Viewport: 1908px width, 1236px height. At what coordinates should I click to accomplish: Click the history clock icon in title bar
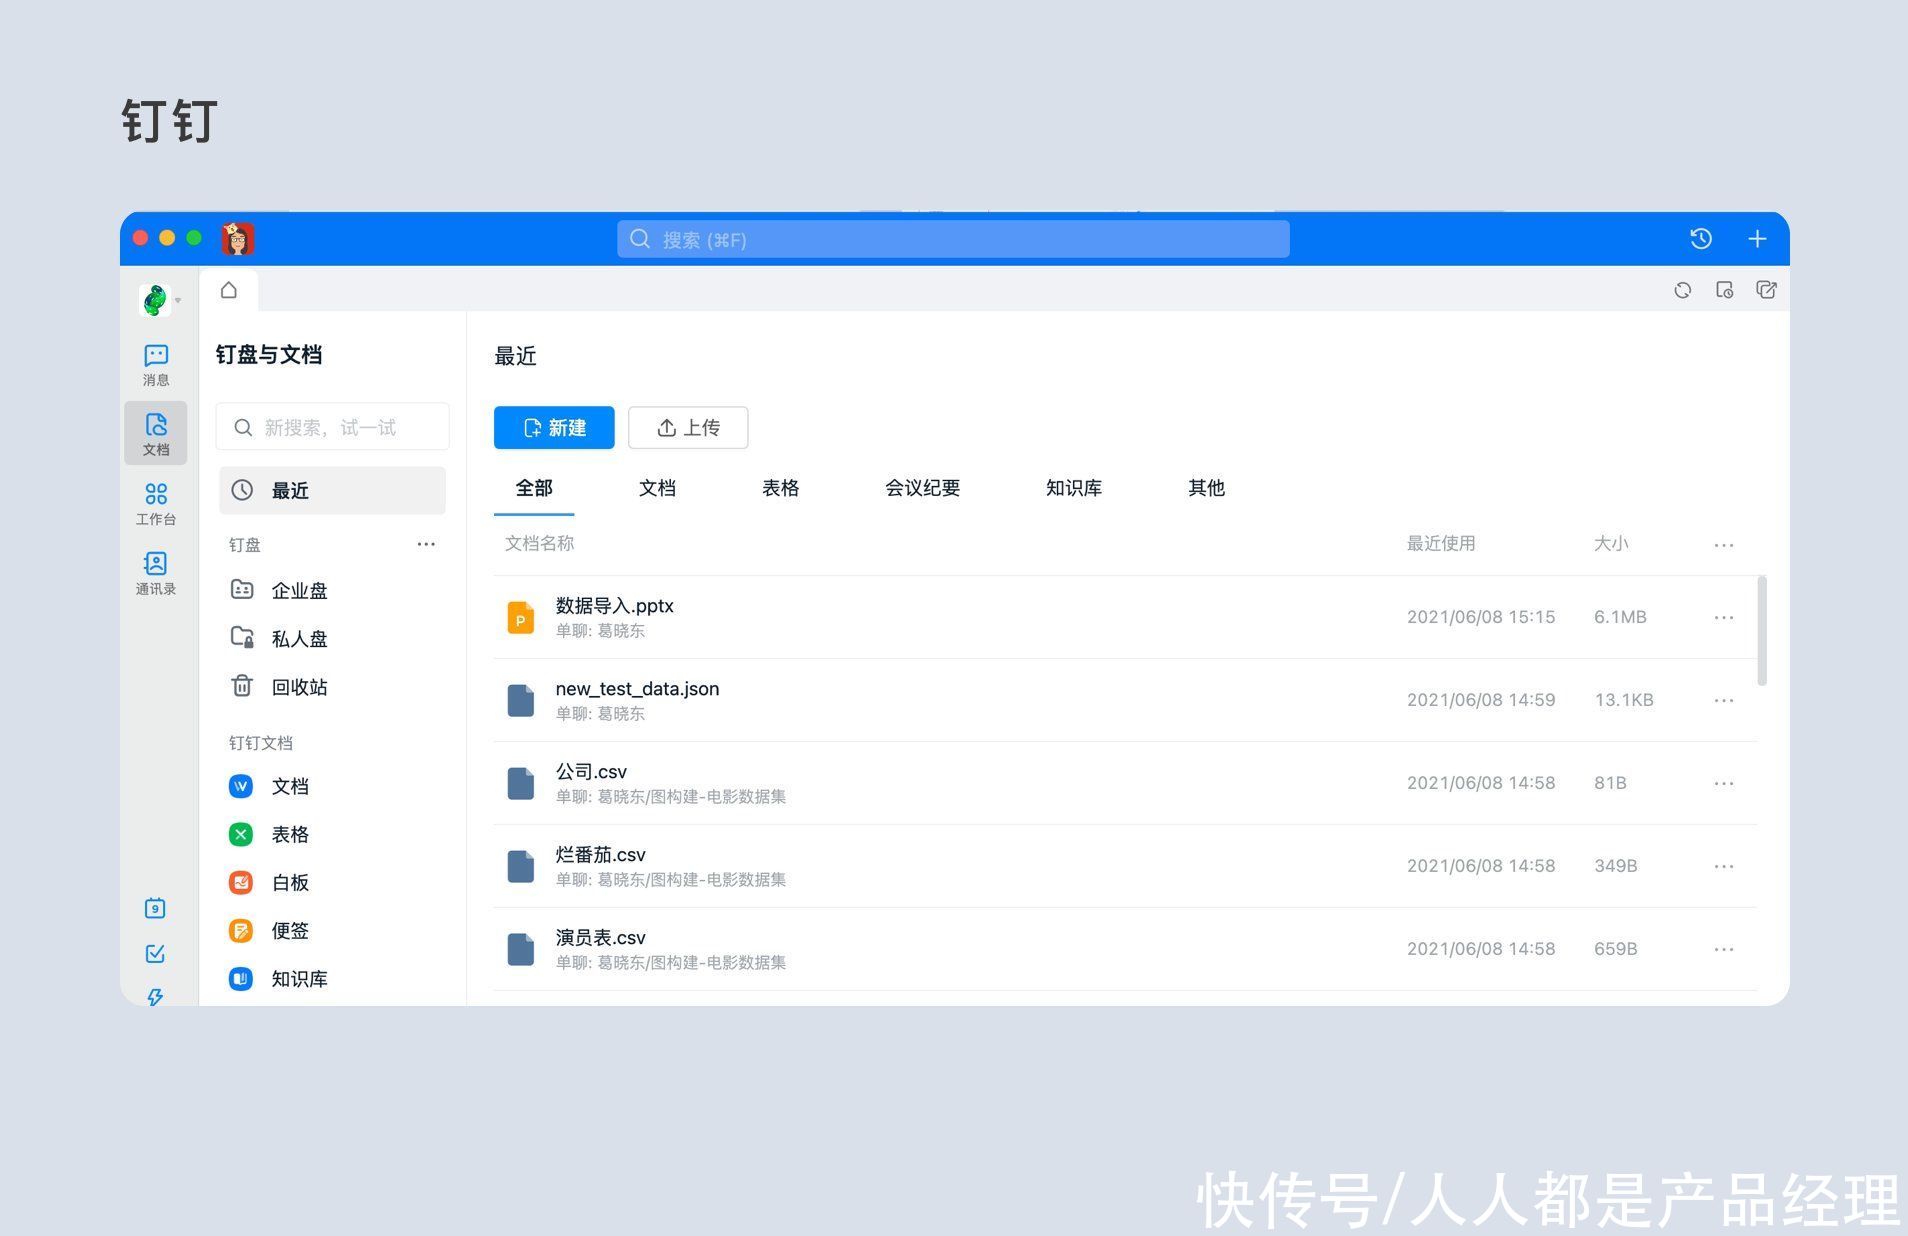click(1701, 239)
